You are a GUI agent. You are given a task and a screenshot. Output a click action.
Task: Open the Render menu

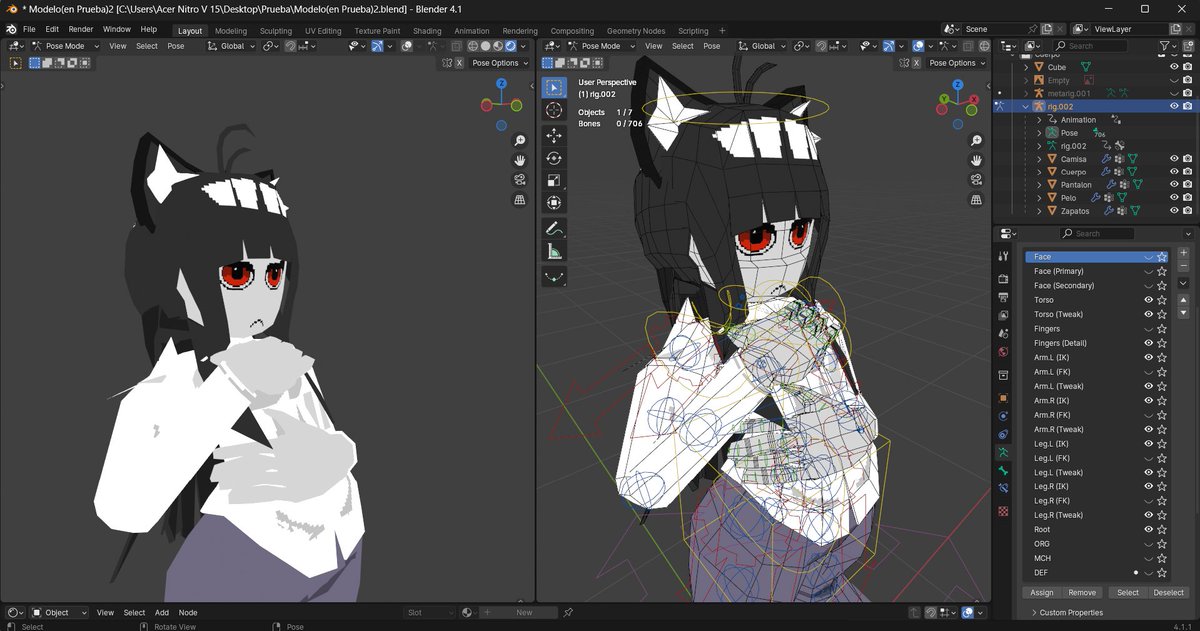(81, 29)
